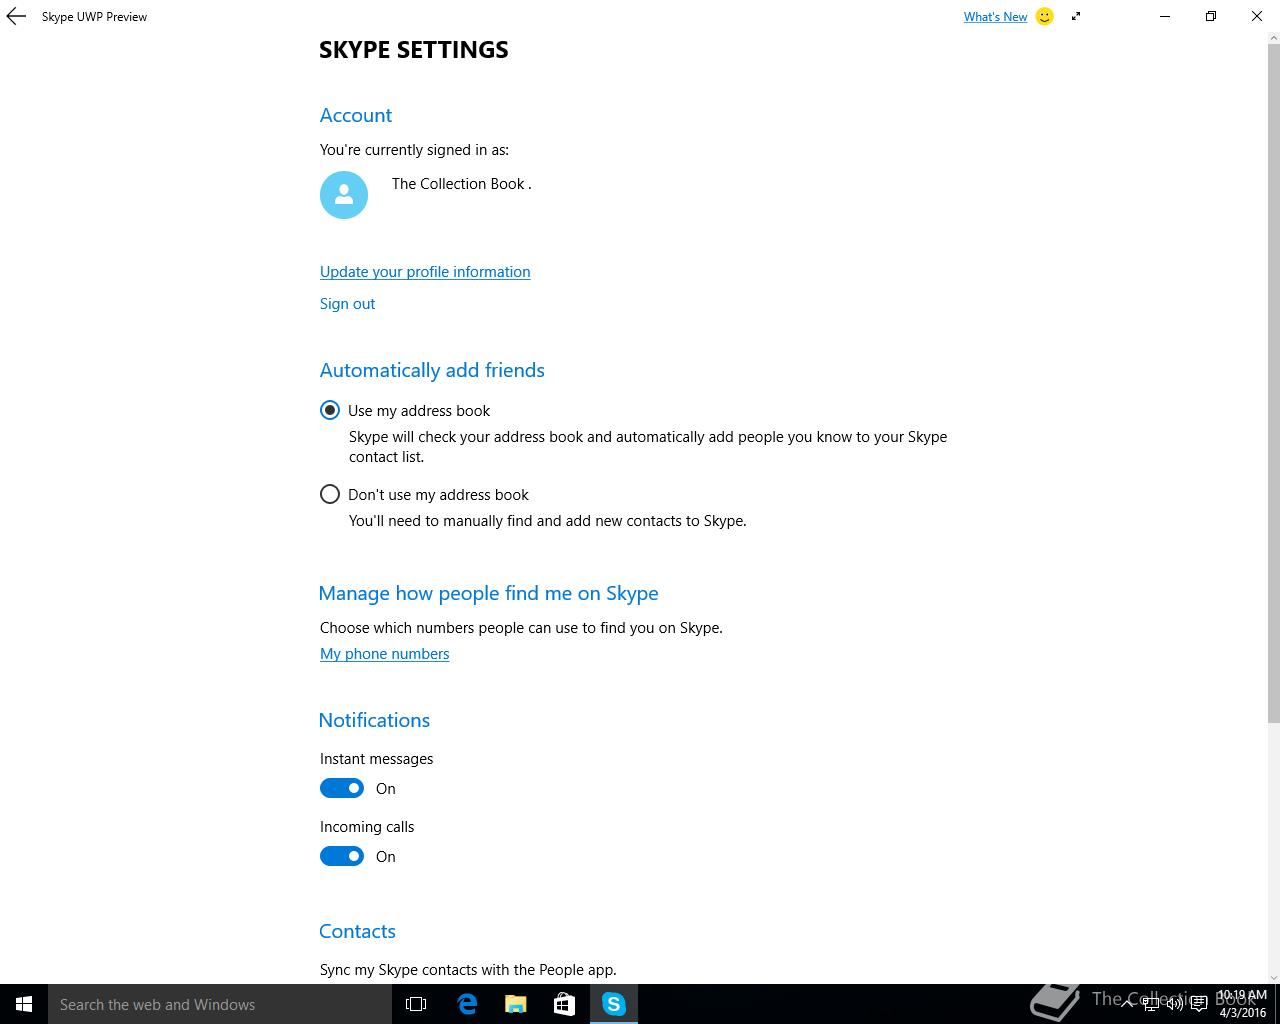
Task: Select Don't use my address book
Action: coord(424,494)
